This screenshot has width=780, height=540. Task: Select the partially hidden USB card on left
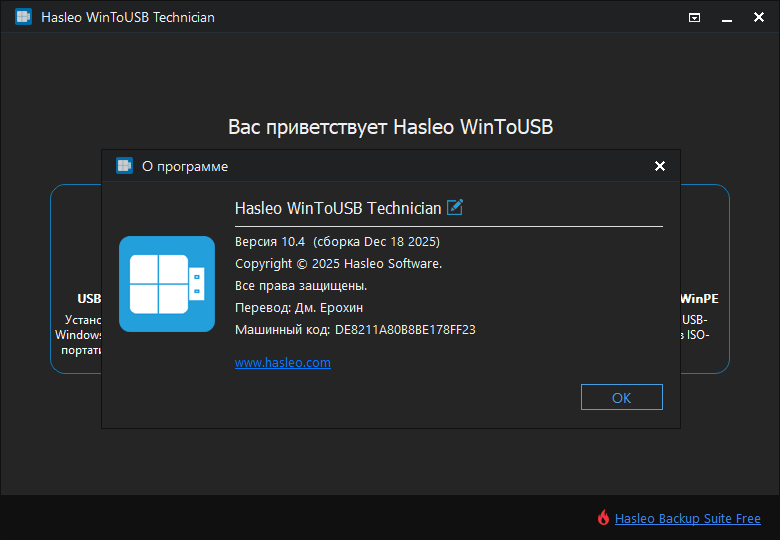tap(76, 280)
